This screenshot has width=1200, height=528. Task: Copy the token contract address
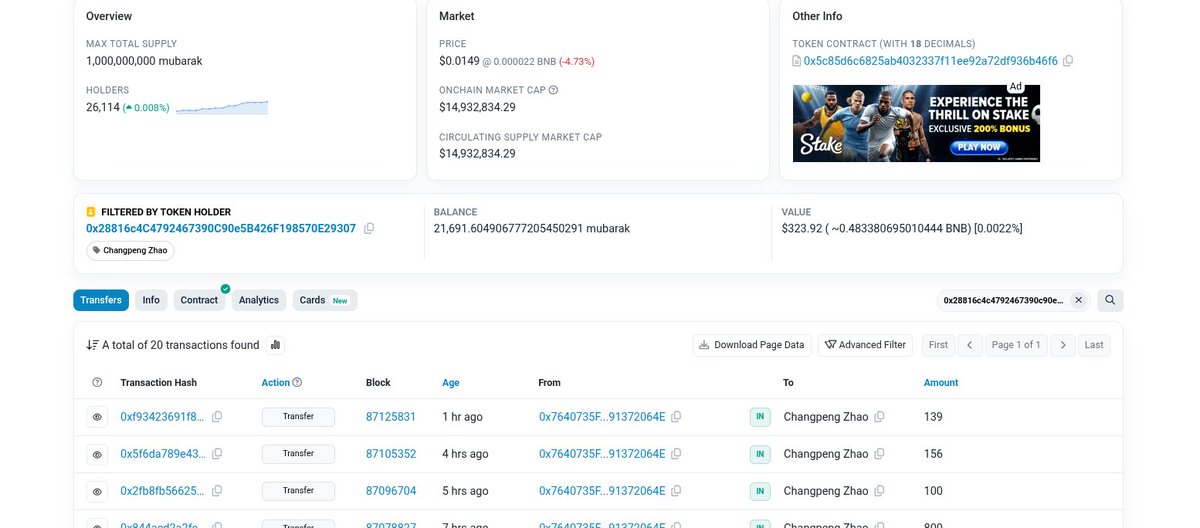[1068, 61]
